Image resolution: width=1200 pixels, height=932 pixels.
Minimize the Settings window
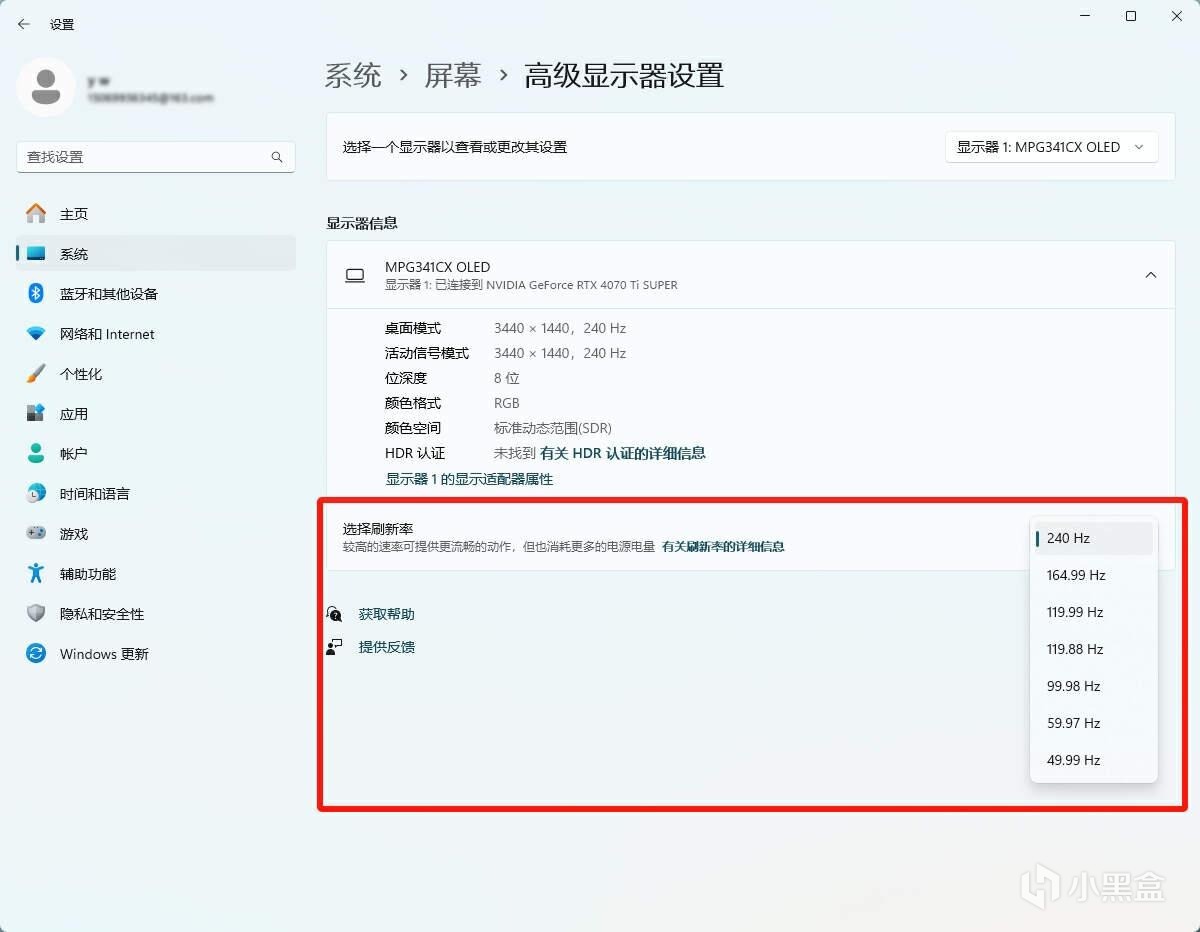coord(1085,16)
